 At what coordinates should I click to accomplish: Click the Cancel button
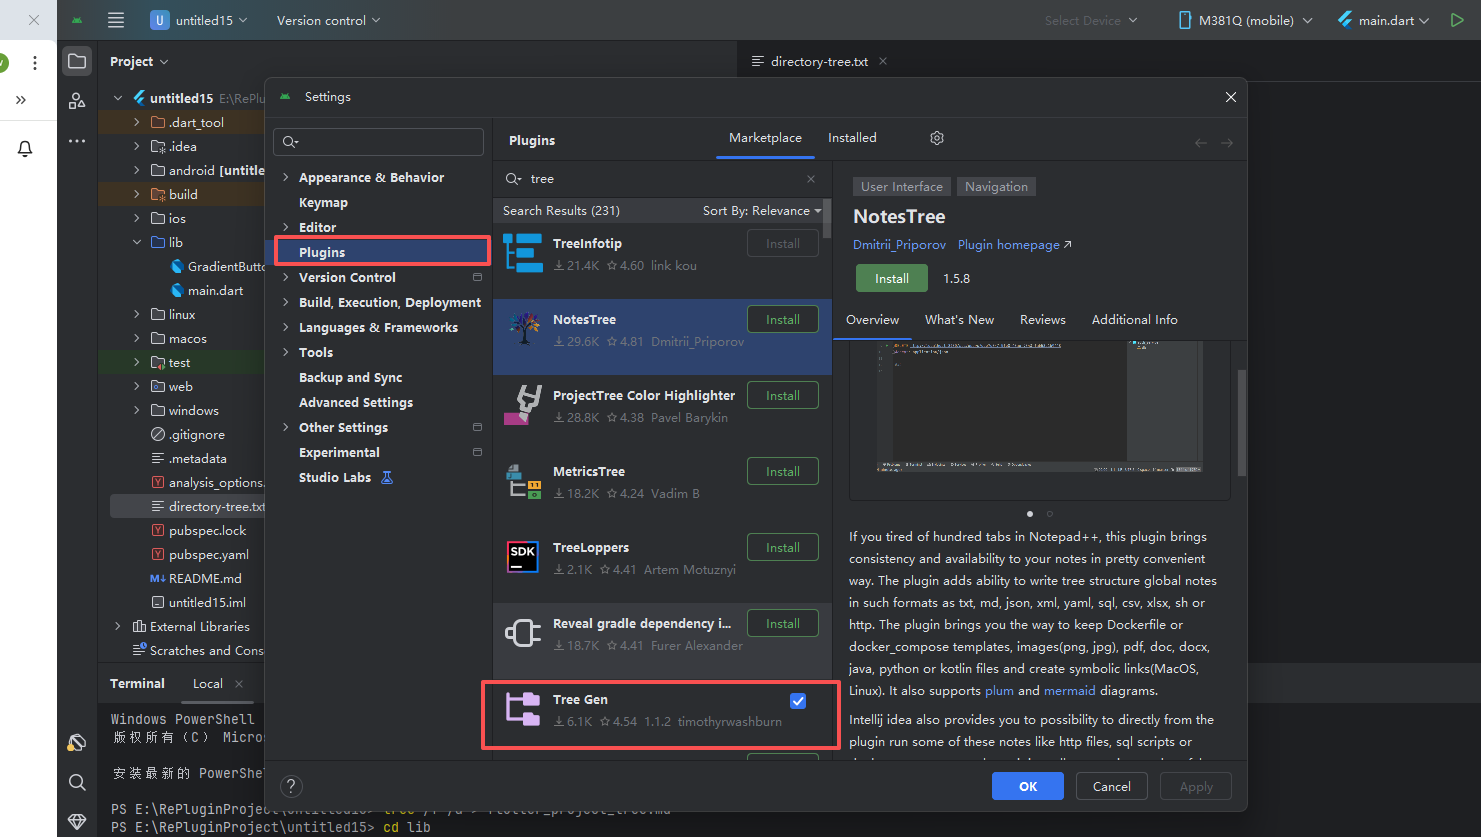click(1112, 786)
